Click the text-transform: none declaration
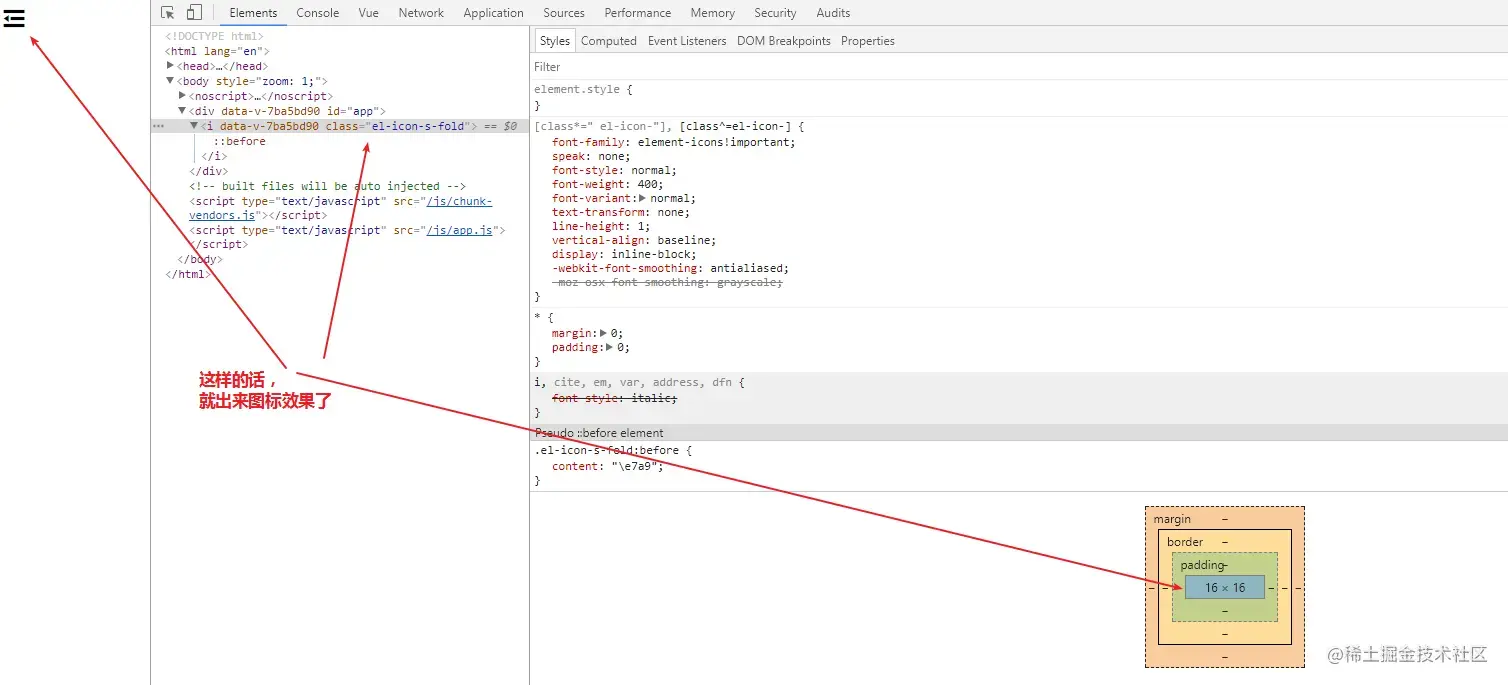 click(x=621, y=212)
